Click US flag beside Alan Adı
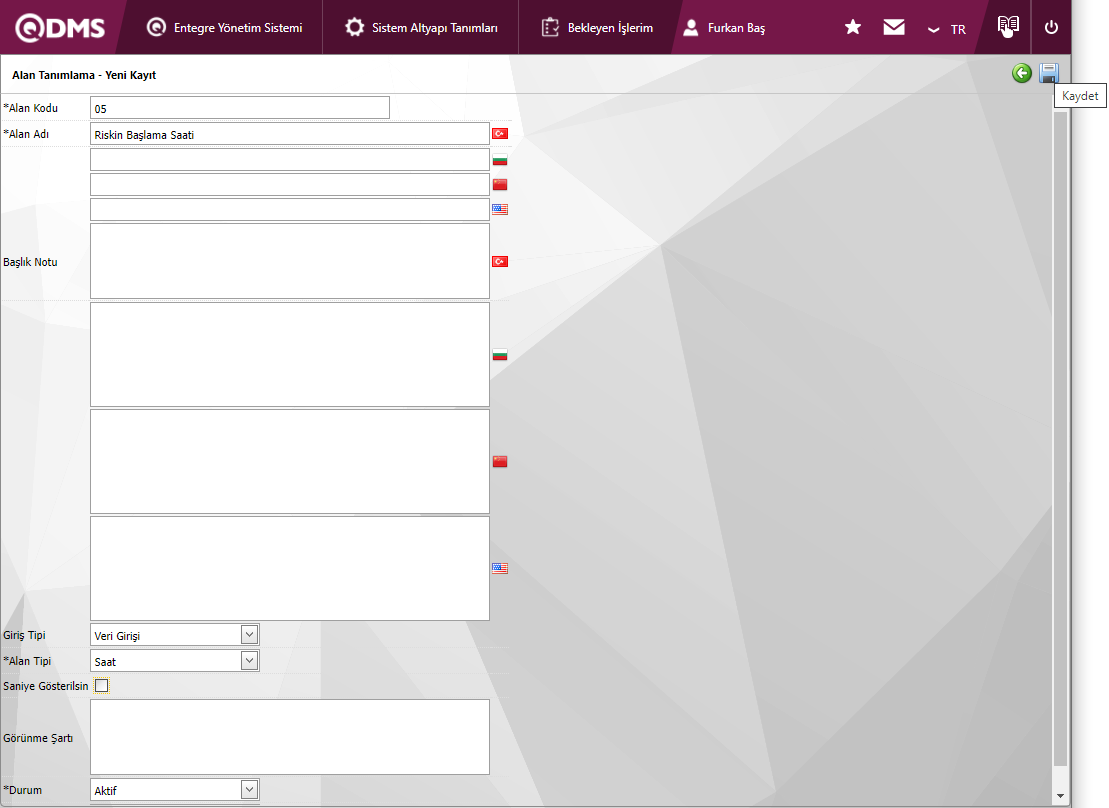Image resolution: width=1109 pixels, height=808 pixels. (500, 209)
